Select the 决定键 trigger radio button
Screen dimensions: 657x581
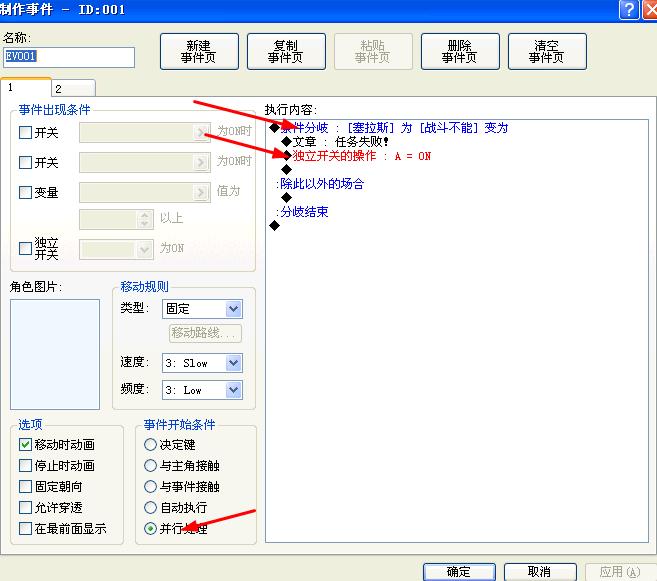(x=150, y=444)
